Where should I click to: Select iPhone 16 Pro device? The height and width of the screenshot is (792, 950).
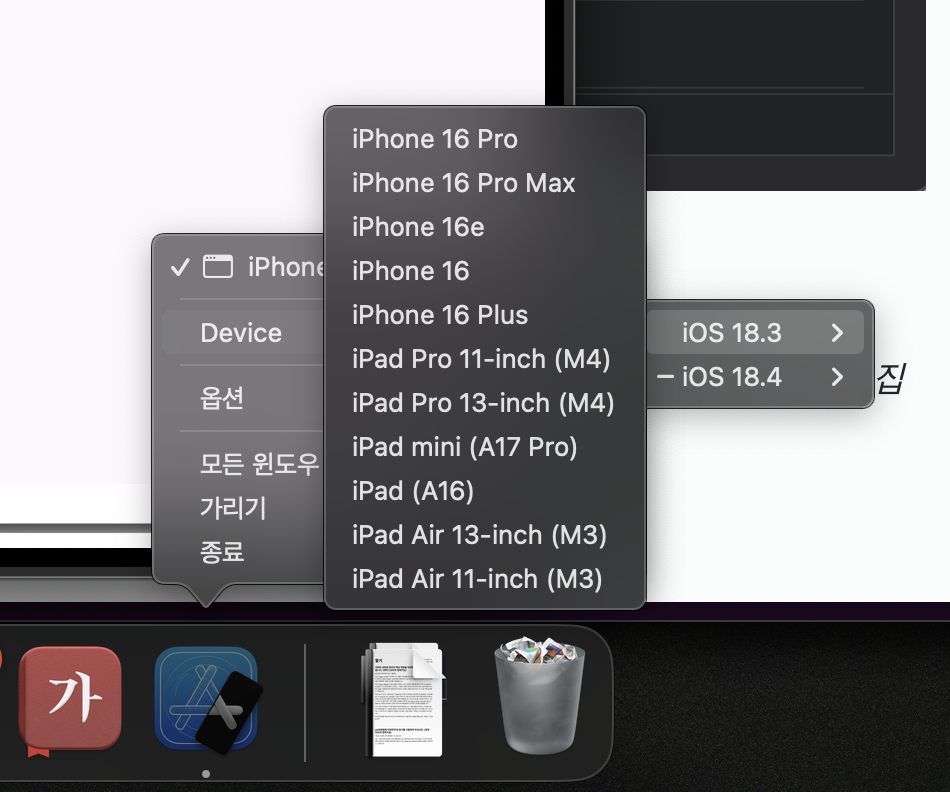(x=485, y=139)
